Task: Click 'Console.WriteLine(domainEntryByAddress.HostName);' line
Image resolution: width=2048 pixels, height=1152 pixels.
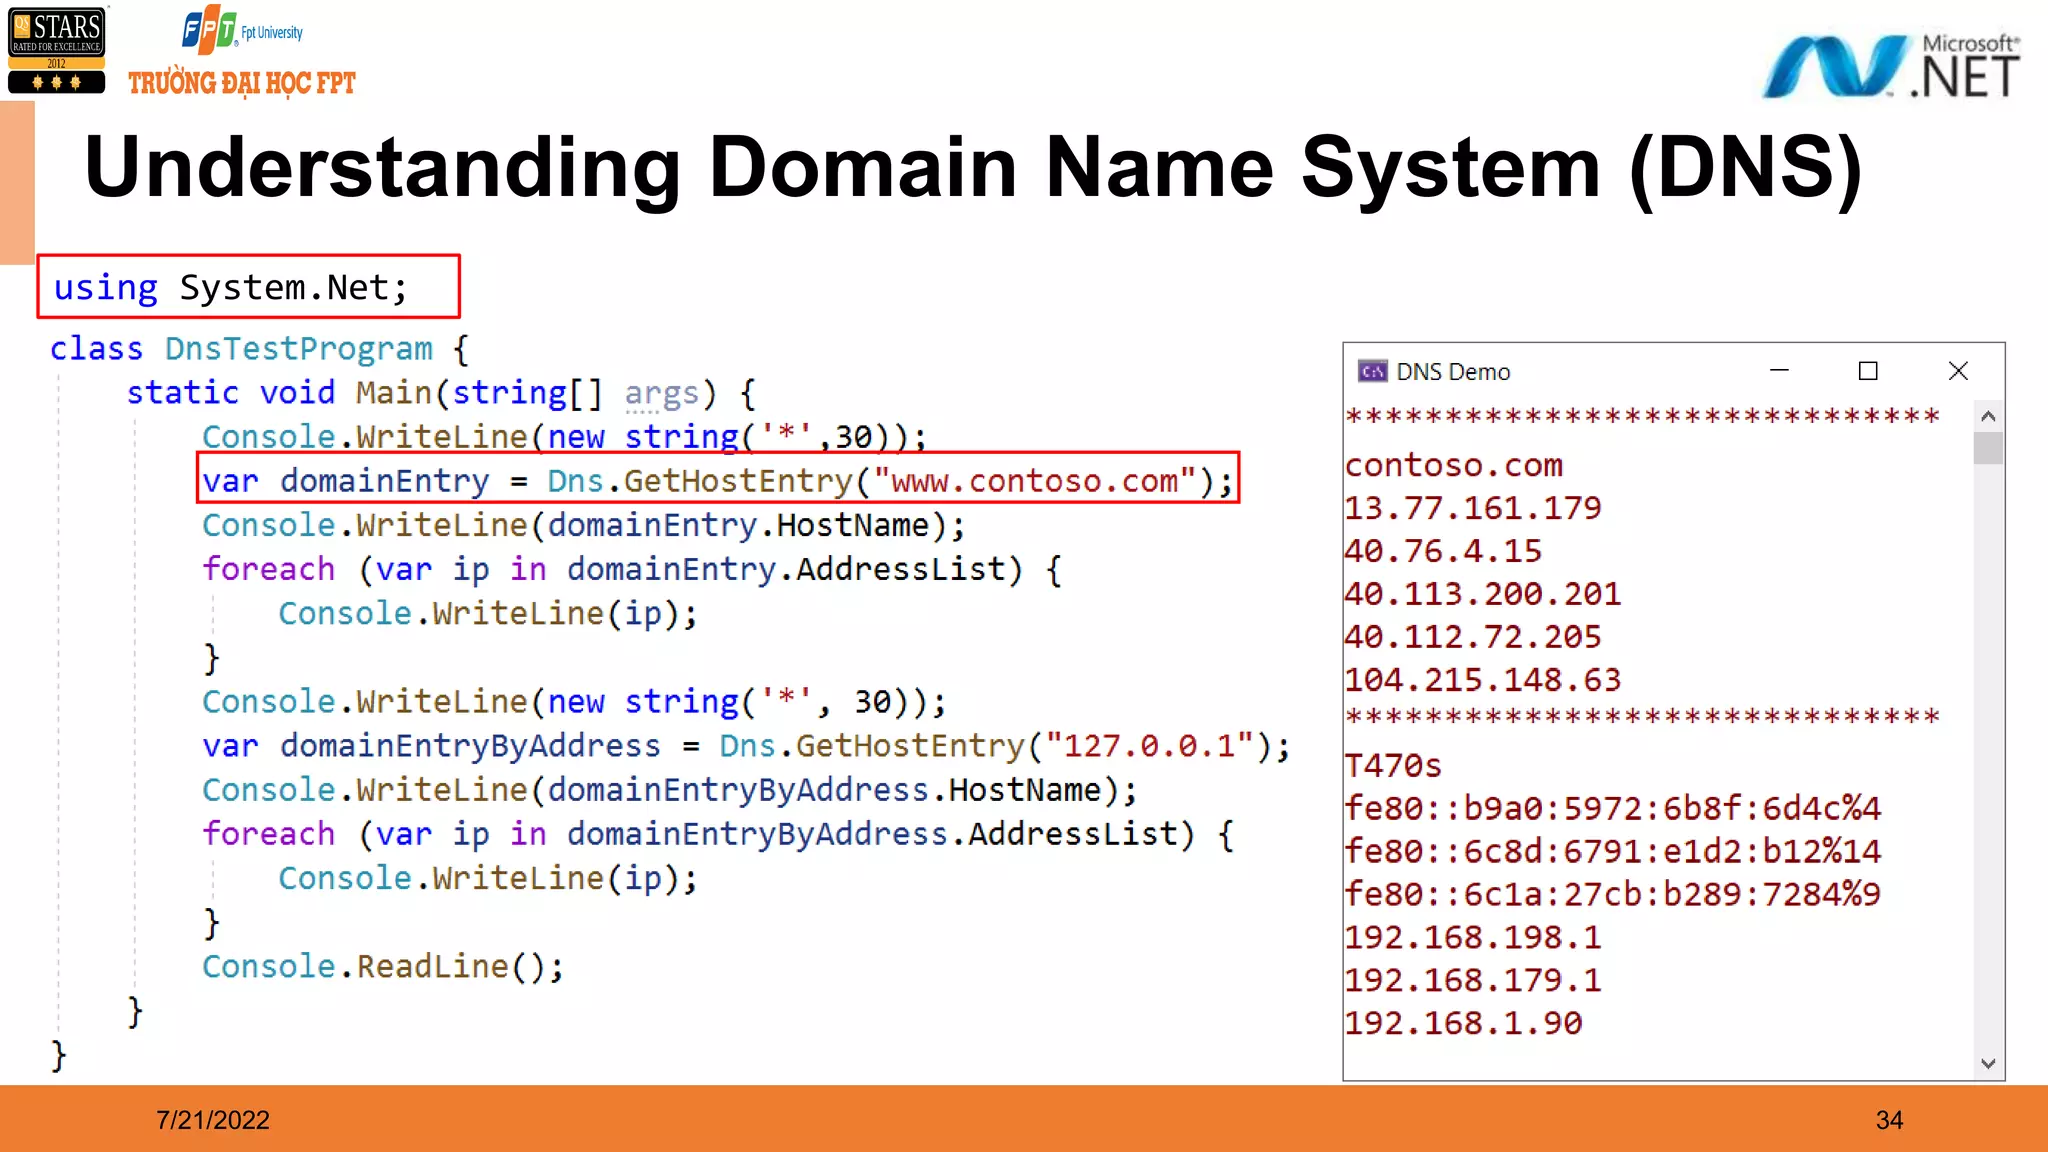Action: 670,791
